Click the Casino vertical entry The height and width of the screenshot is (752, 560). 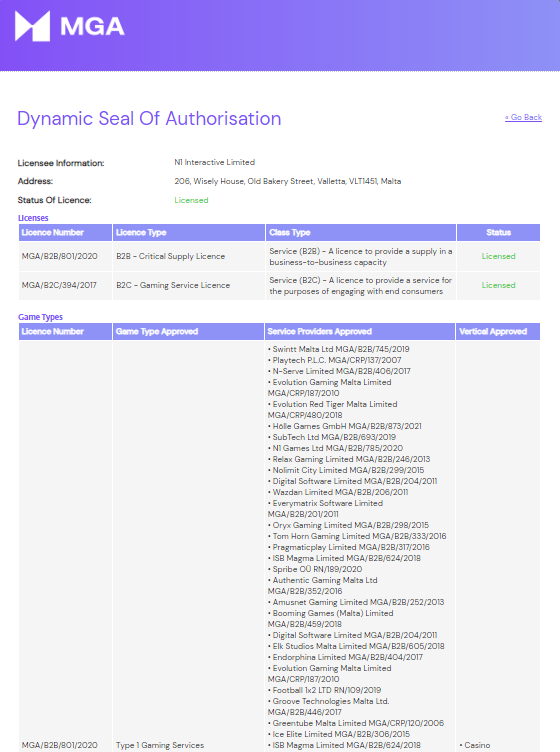475,745
